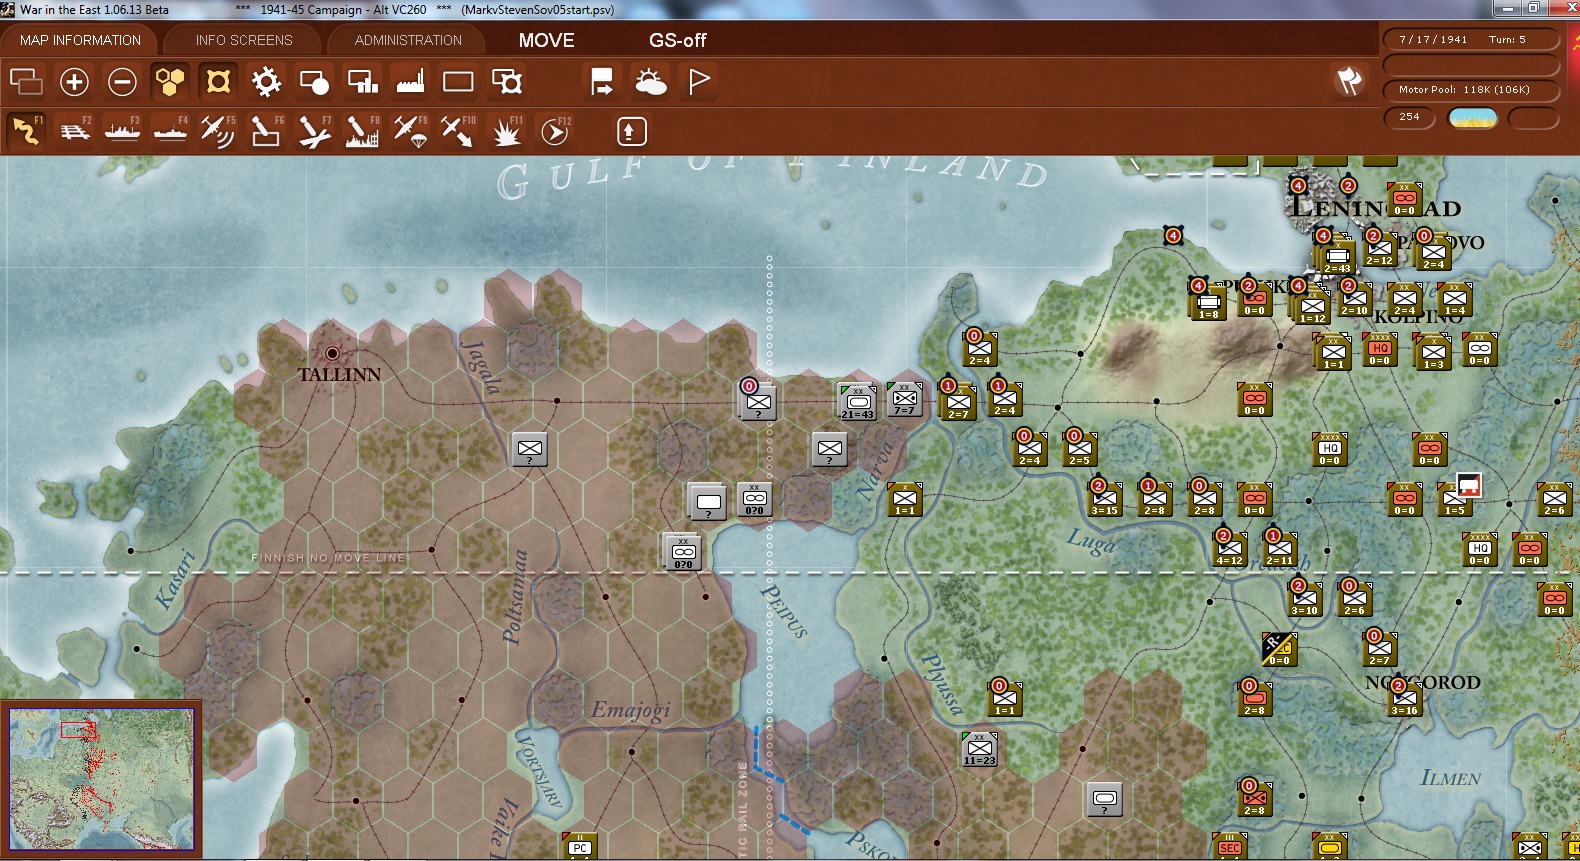The image size is (1580, 861).
Task: Click the minimap overview thumbnail
Action: [x=101, y=779]
